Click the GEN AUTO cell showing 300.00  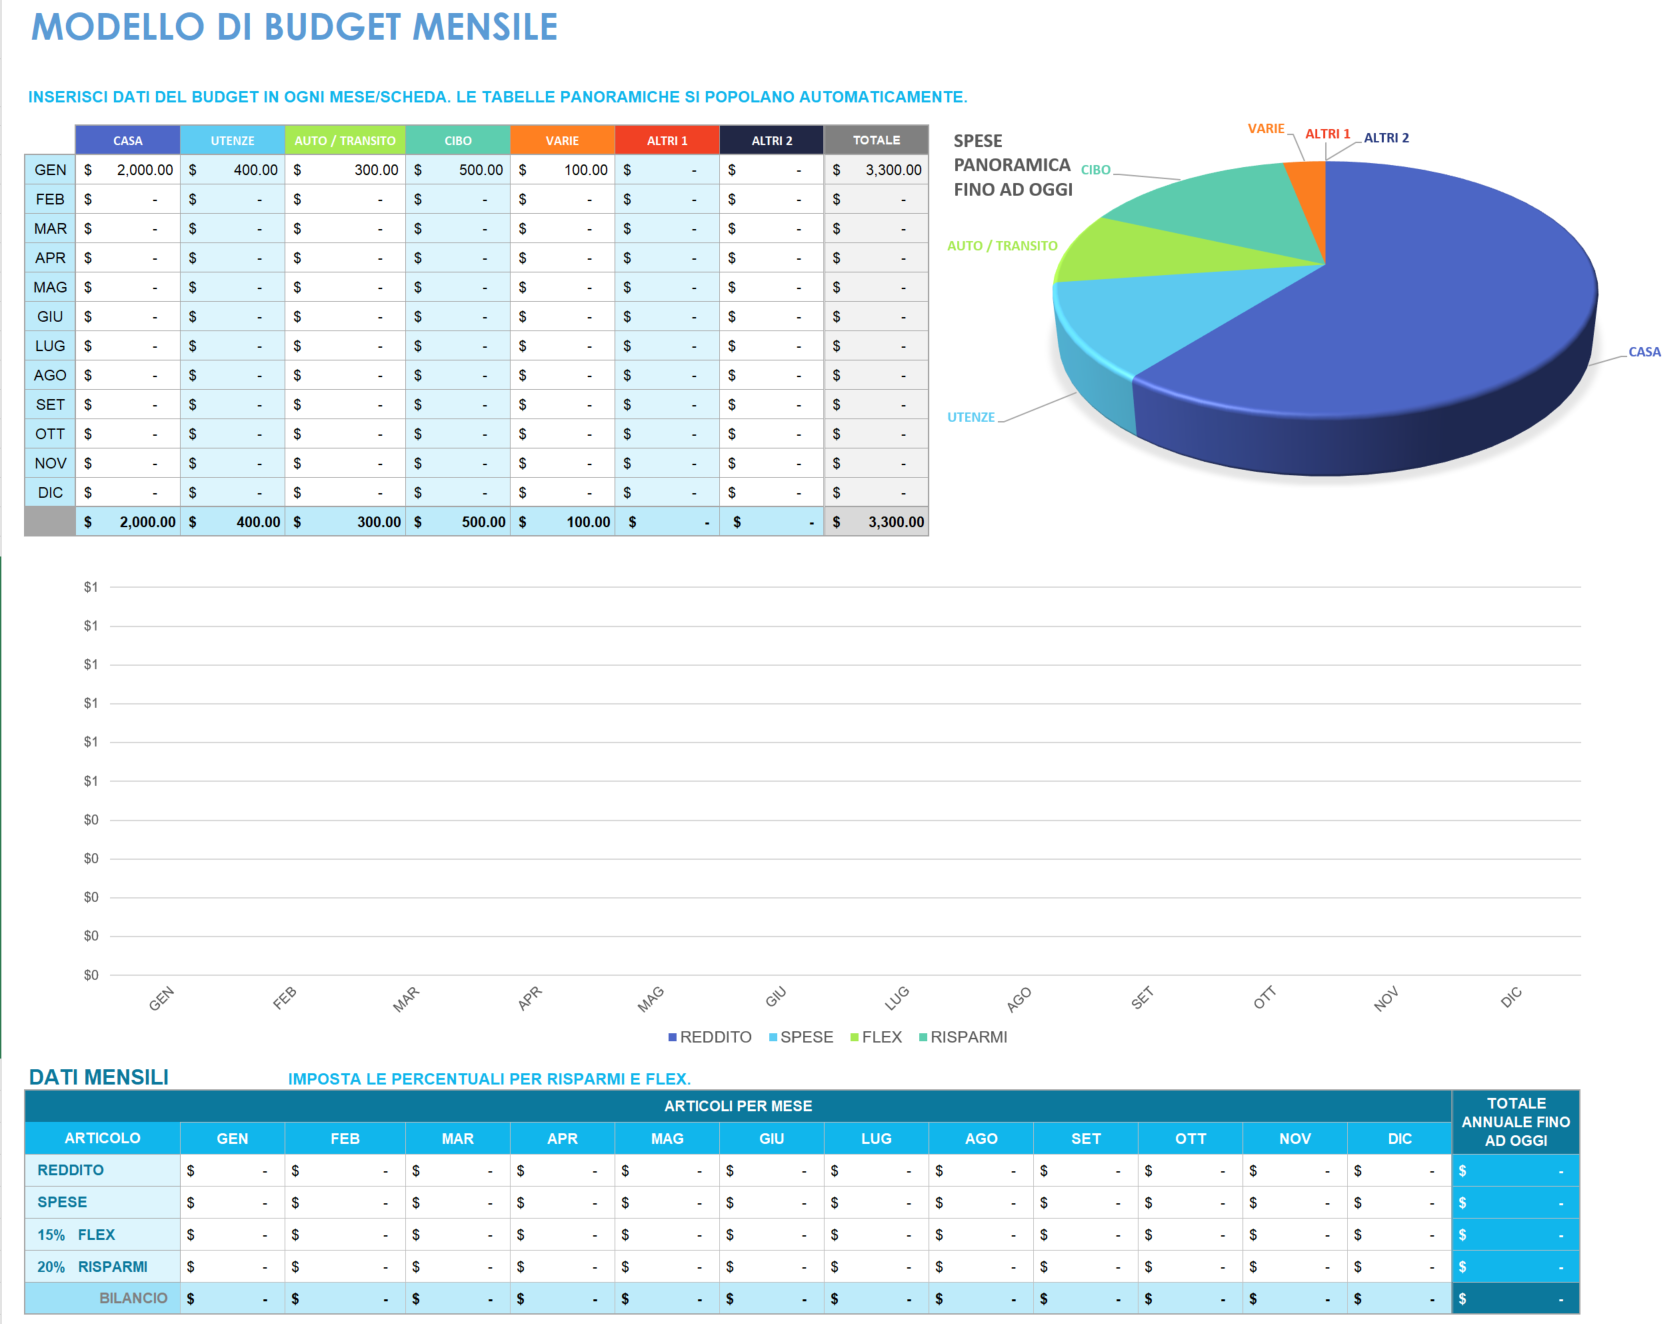(x=345, y=170)
